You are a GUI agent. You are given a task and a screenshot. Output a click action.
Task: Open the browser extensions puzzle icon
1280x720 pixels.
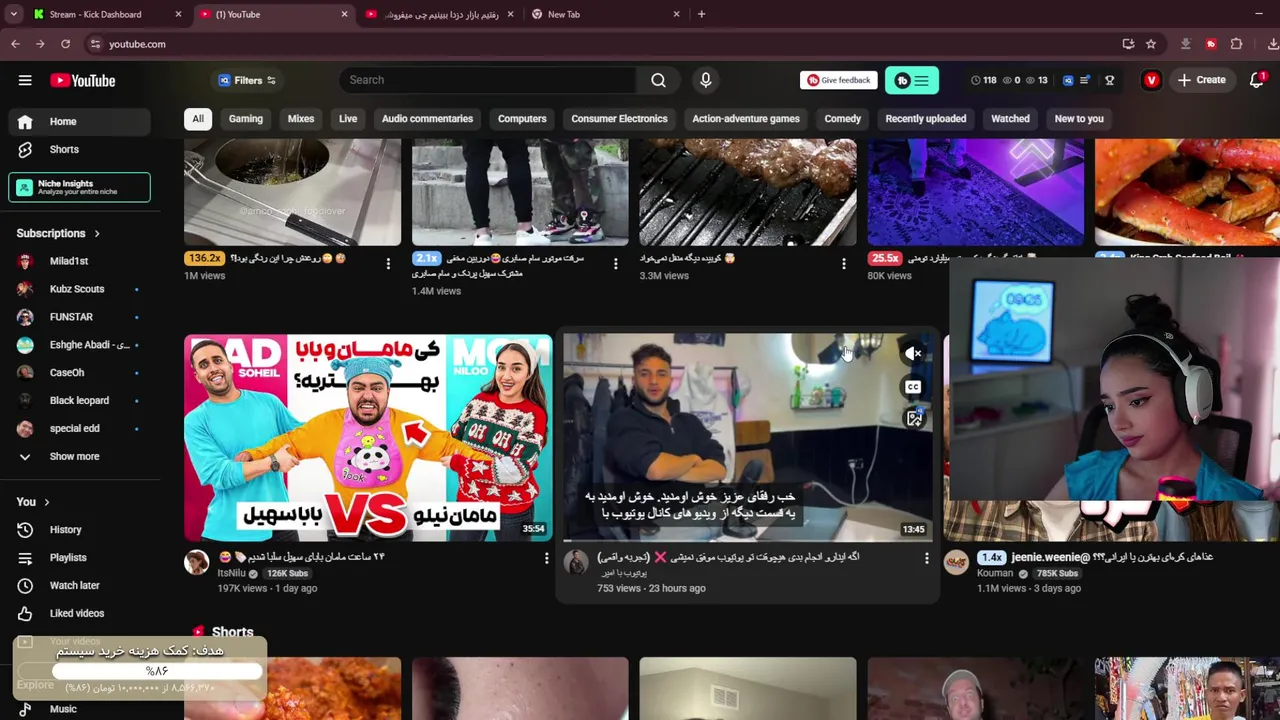[1236, 44]
